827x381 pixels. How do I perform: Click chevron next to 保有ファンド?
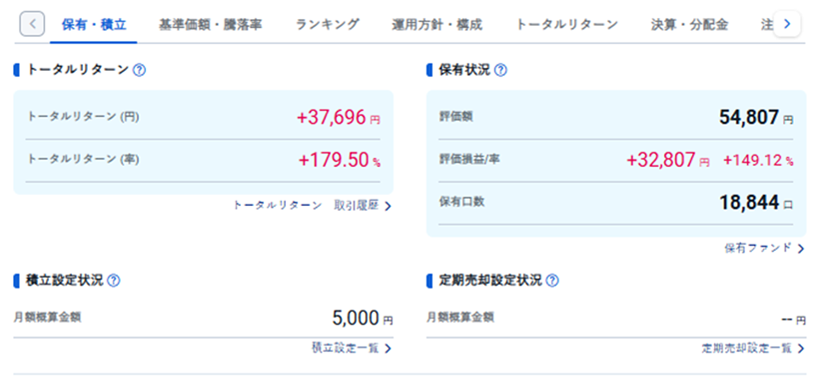[x=801, y=249]
